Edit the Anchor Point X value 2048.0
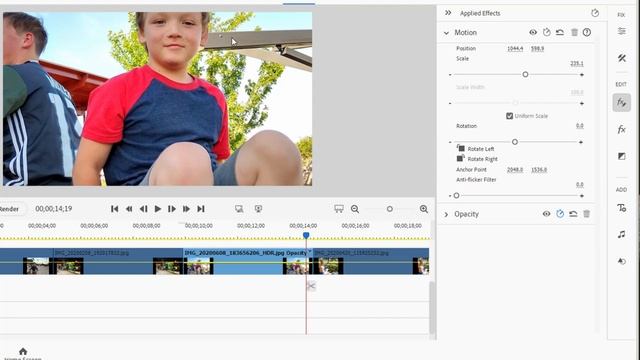The image size is (640, 360). coord(515,170)
